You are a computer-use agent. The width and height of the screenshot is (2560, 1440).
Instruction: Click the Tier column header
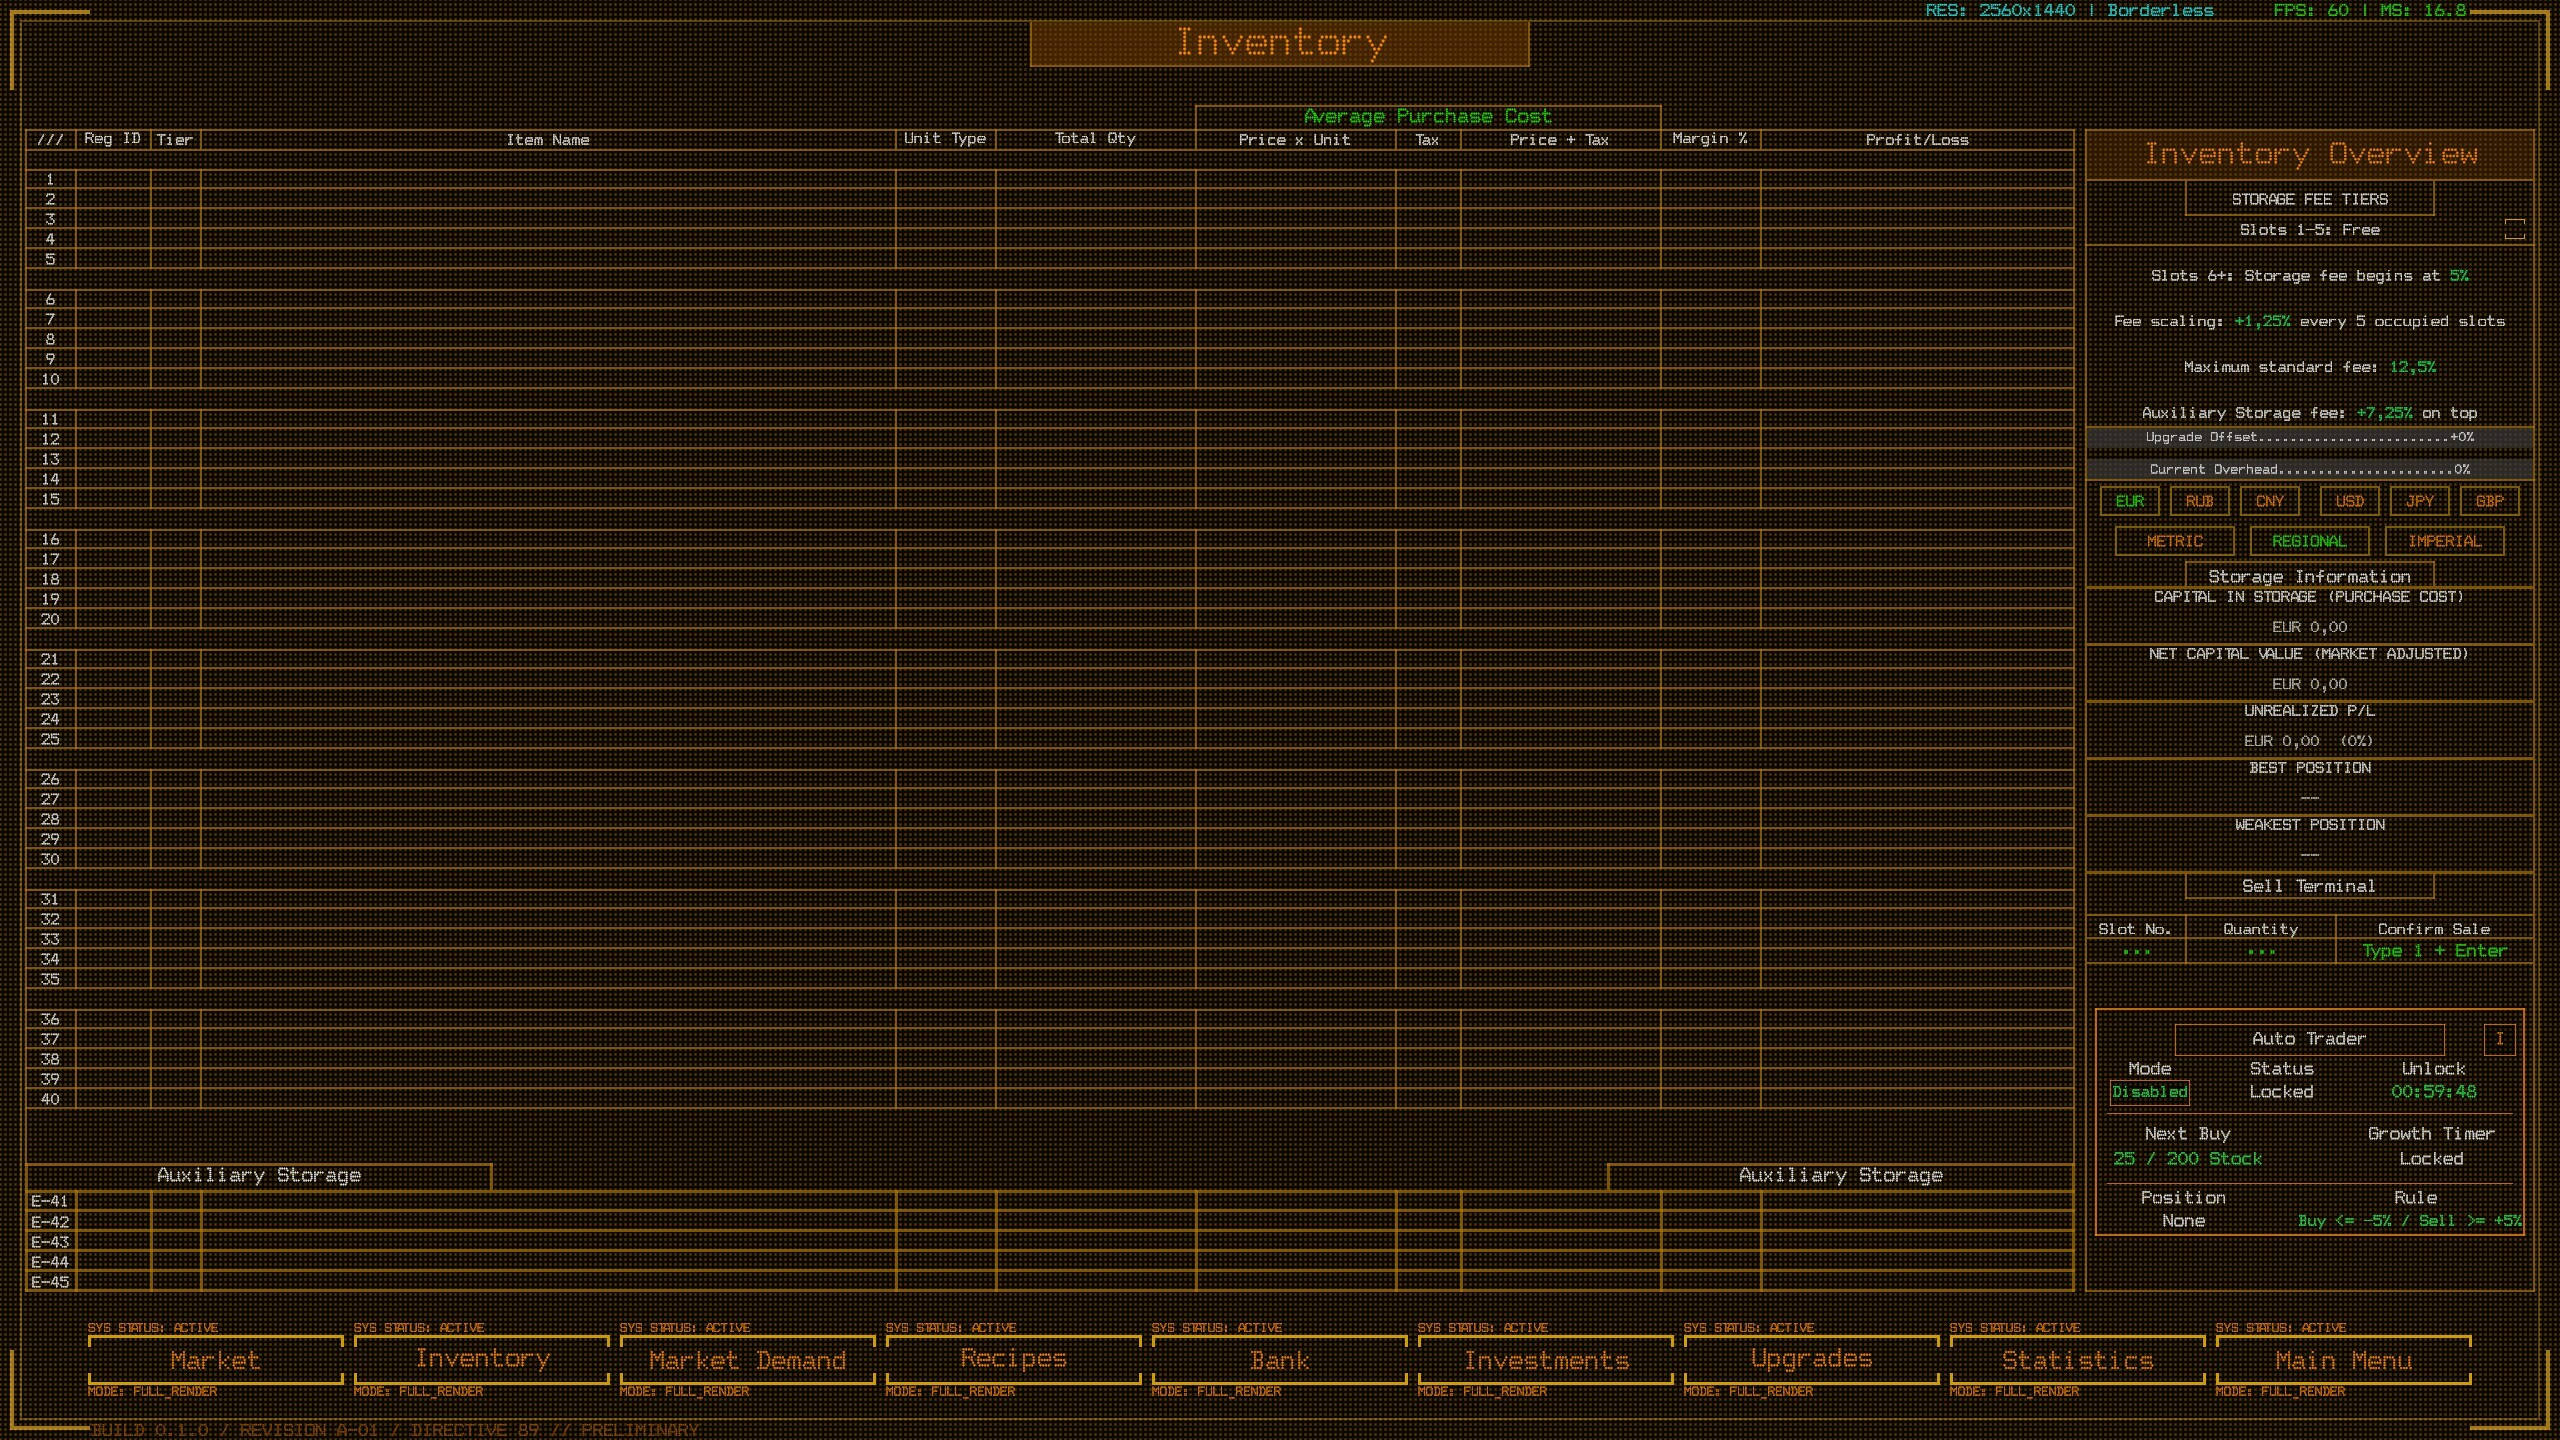click(x=175, y=140)
